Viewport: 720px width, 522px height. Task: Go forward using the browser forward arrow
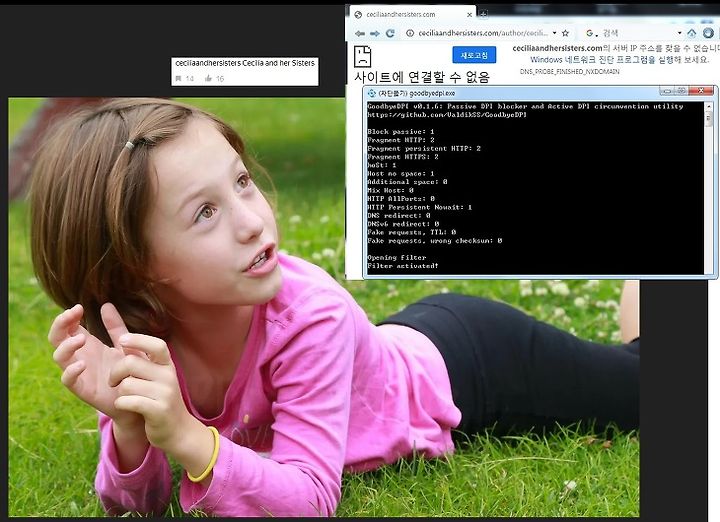(x=375, y=34)
